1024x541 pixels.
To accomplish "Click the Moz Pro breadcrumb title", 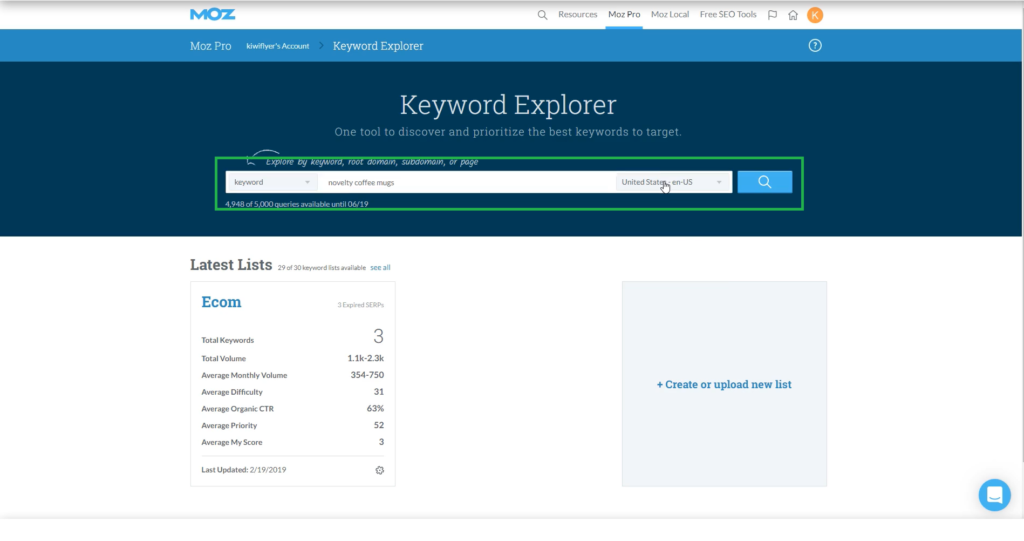I will coord(210,46).
